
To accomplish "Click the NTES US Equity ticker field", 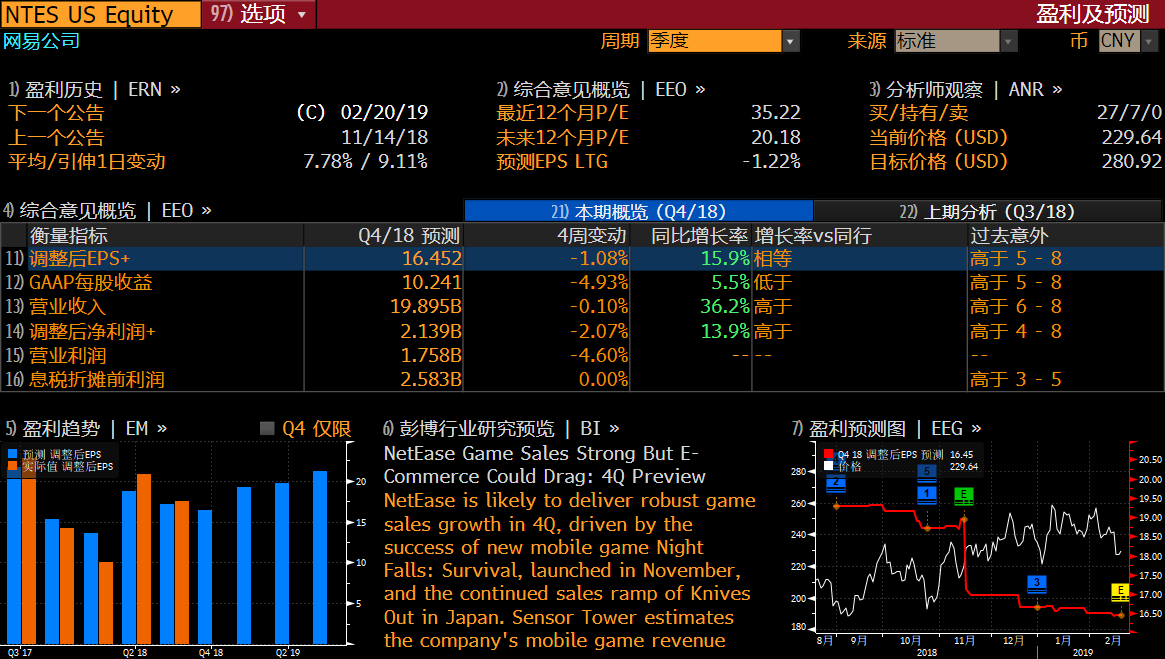I will [100, 14].
